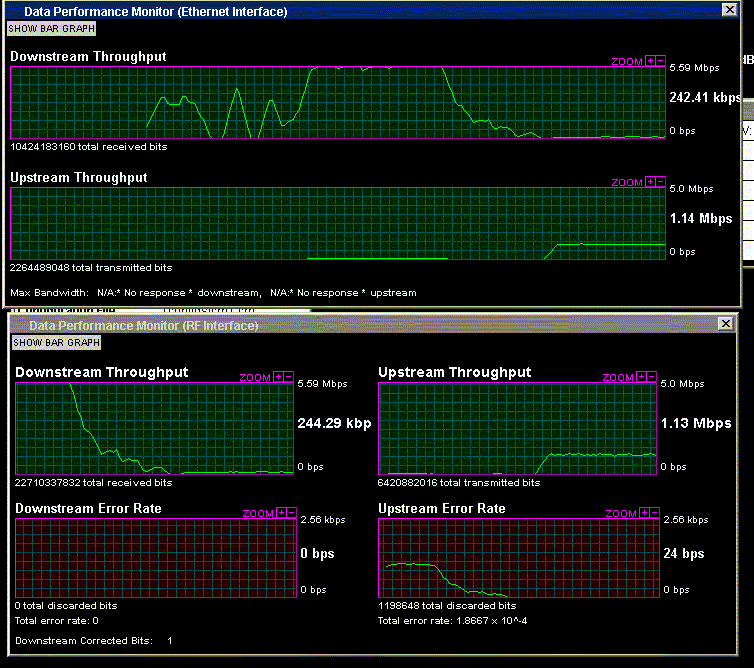Image resolution: width=754 pixels, height=668 pixels.
Task: Click the Ethernet Downstream Throughput plot area
Action: tap(338, 102)
